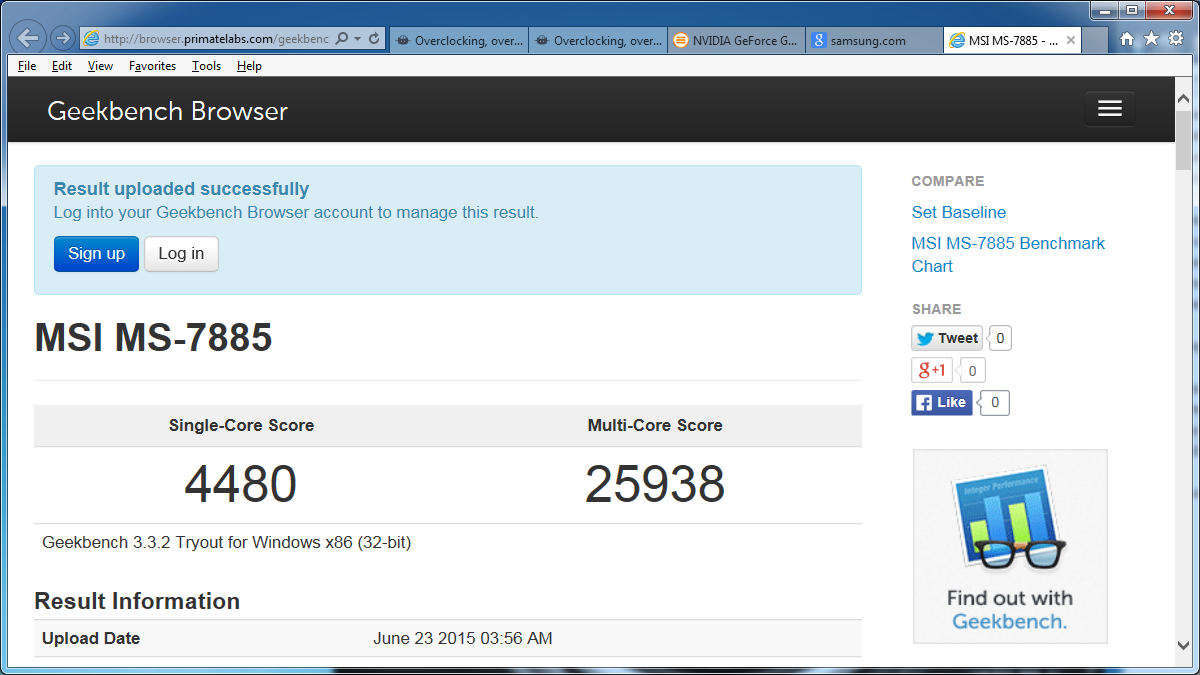The height and width of the screenshot is (675, 1200).
Task: Share with the Tweet button
Action: click(x=947, y=338)
